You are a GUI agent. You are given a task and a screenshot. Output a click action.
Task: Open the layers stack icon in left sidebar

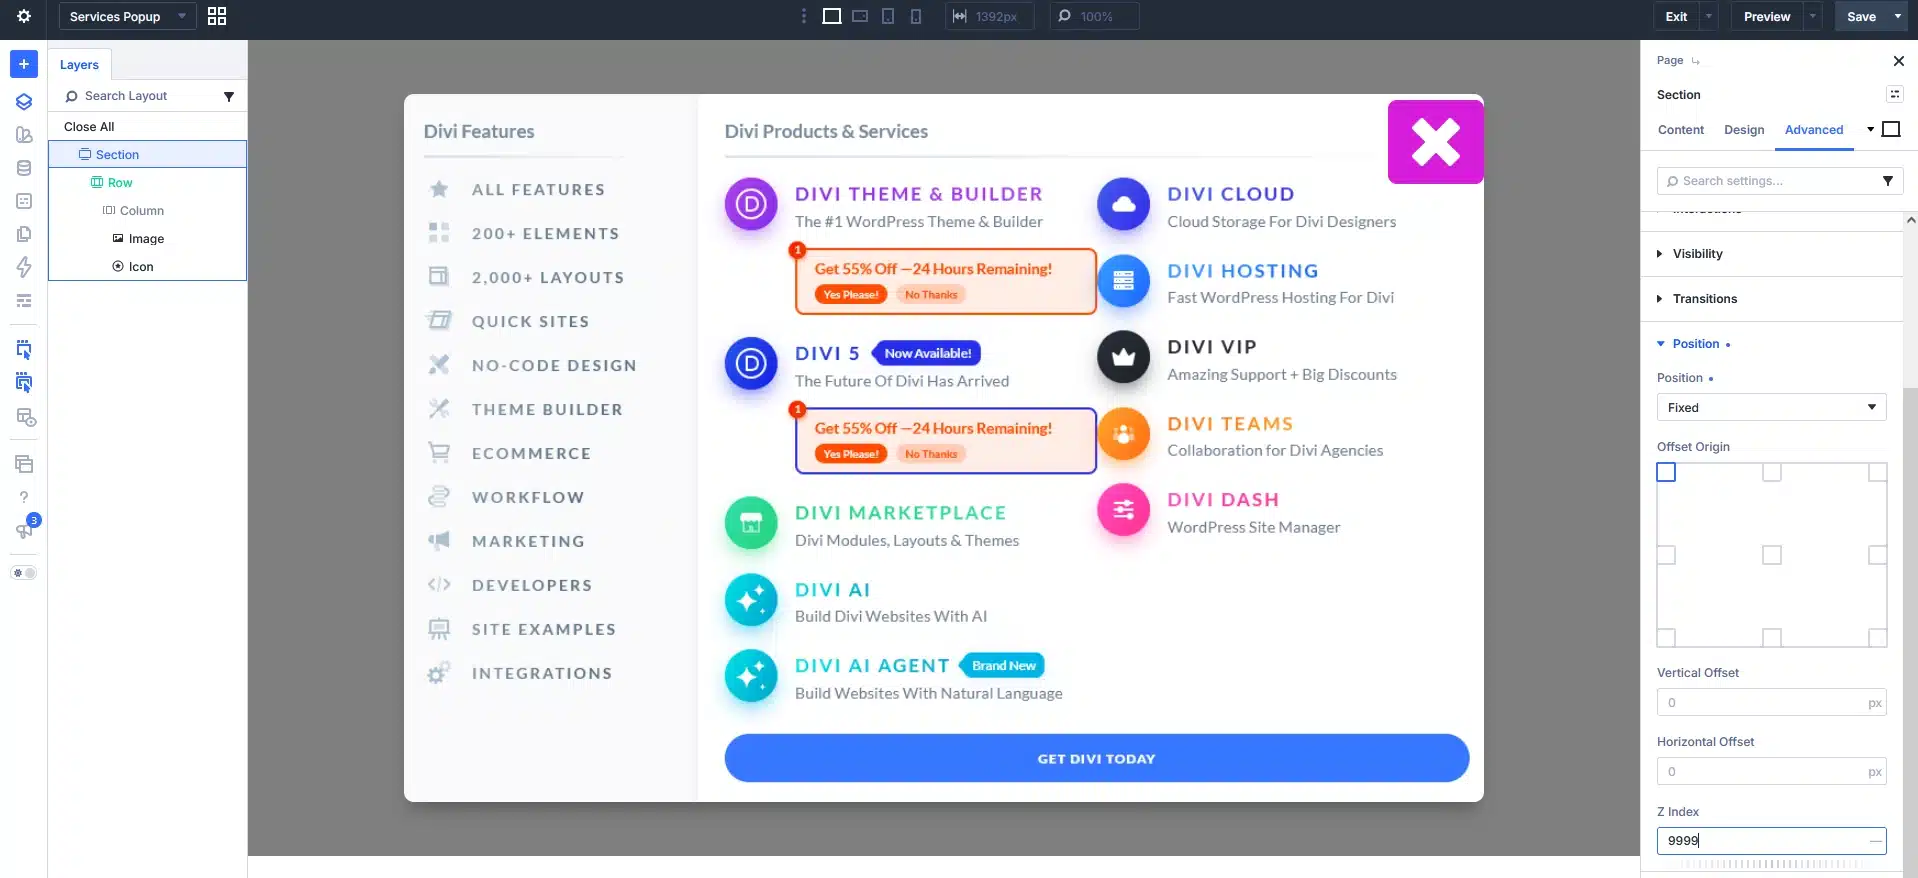point(24,101)
